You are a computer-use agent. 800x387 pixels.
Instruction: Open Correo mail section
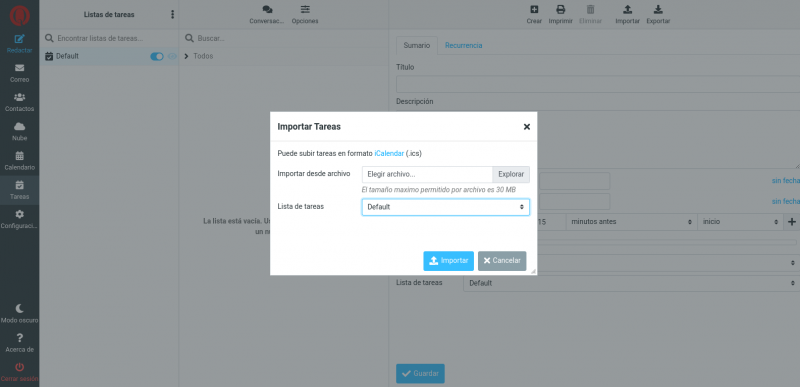click(x=19, y=73)
